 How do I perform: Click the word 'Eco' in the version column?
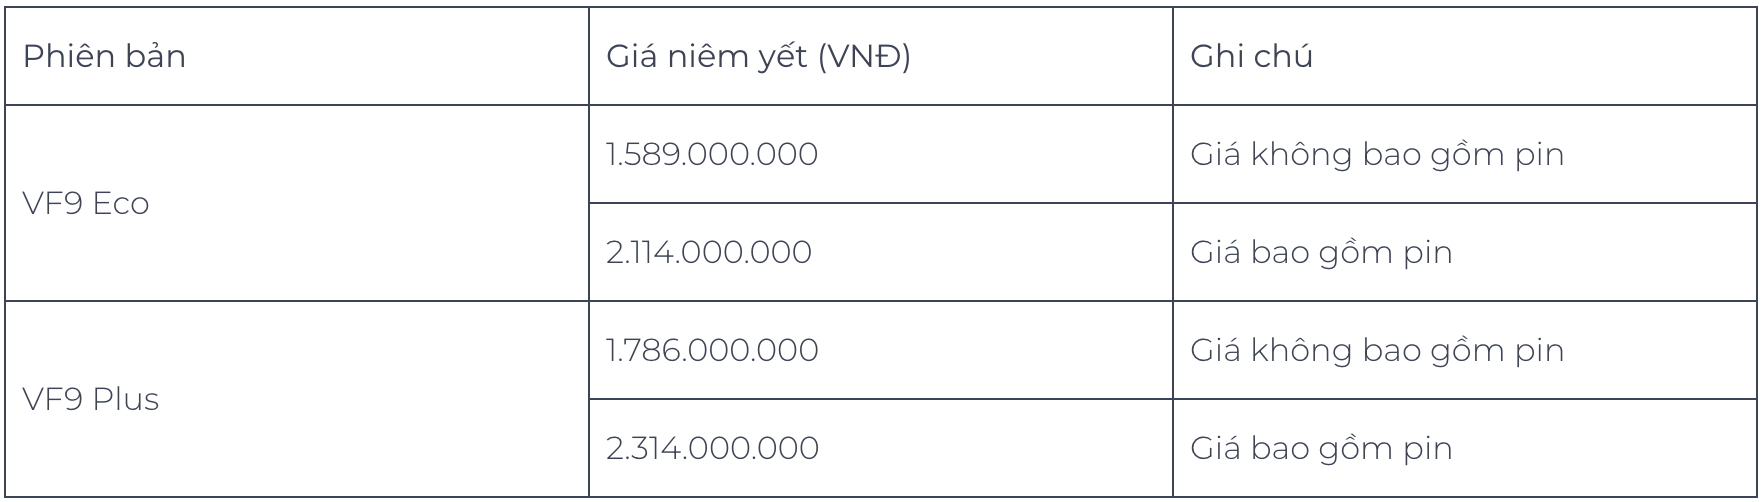tap(120, 204)
